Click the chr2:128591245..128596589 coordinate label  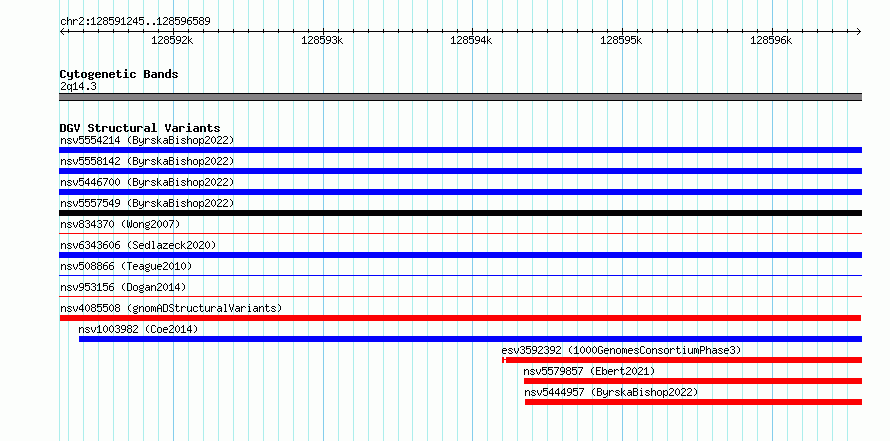click(x=135, y=22)
